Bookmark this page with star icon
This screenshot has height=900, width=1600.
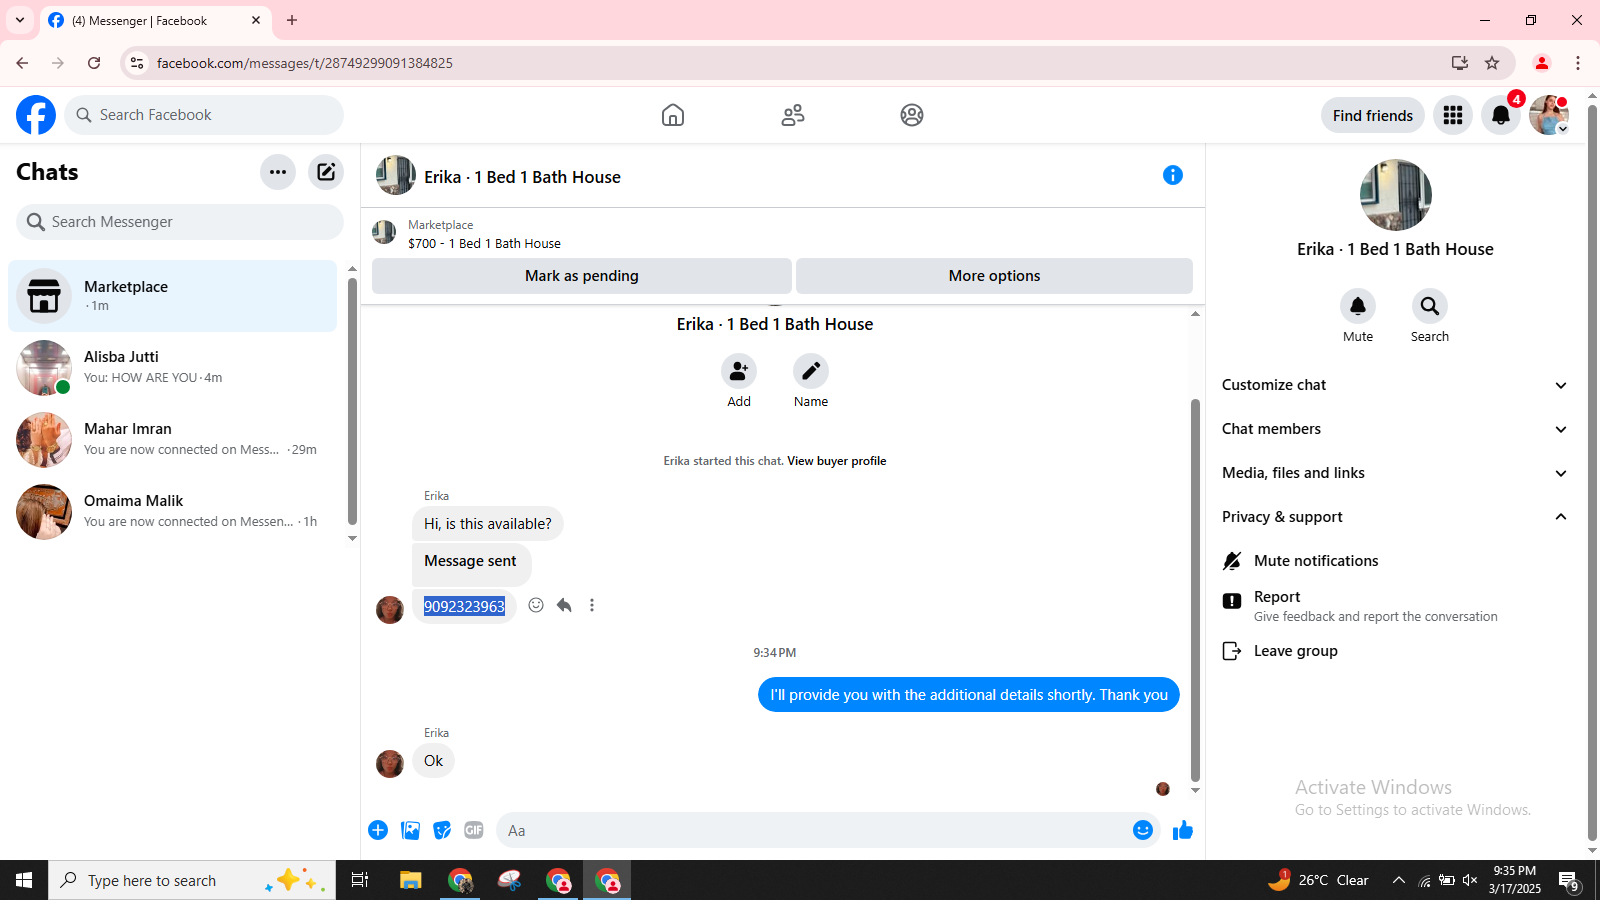[1492, 63]
